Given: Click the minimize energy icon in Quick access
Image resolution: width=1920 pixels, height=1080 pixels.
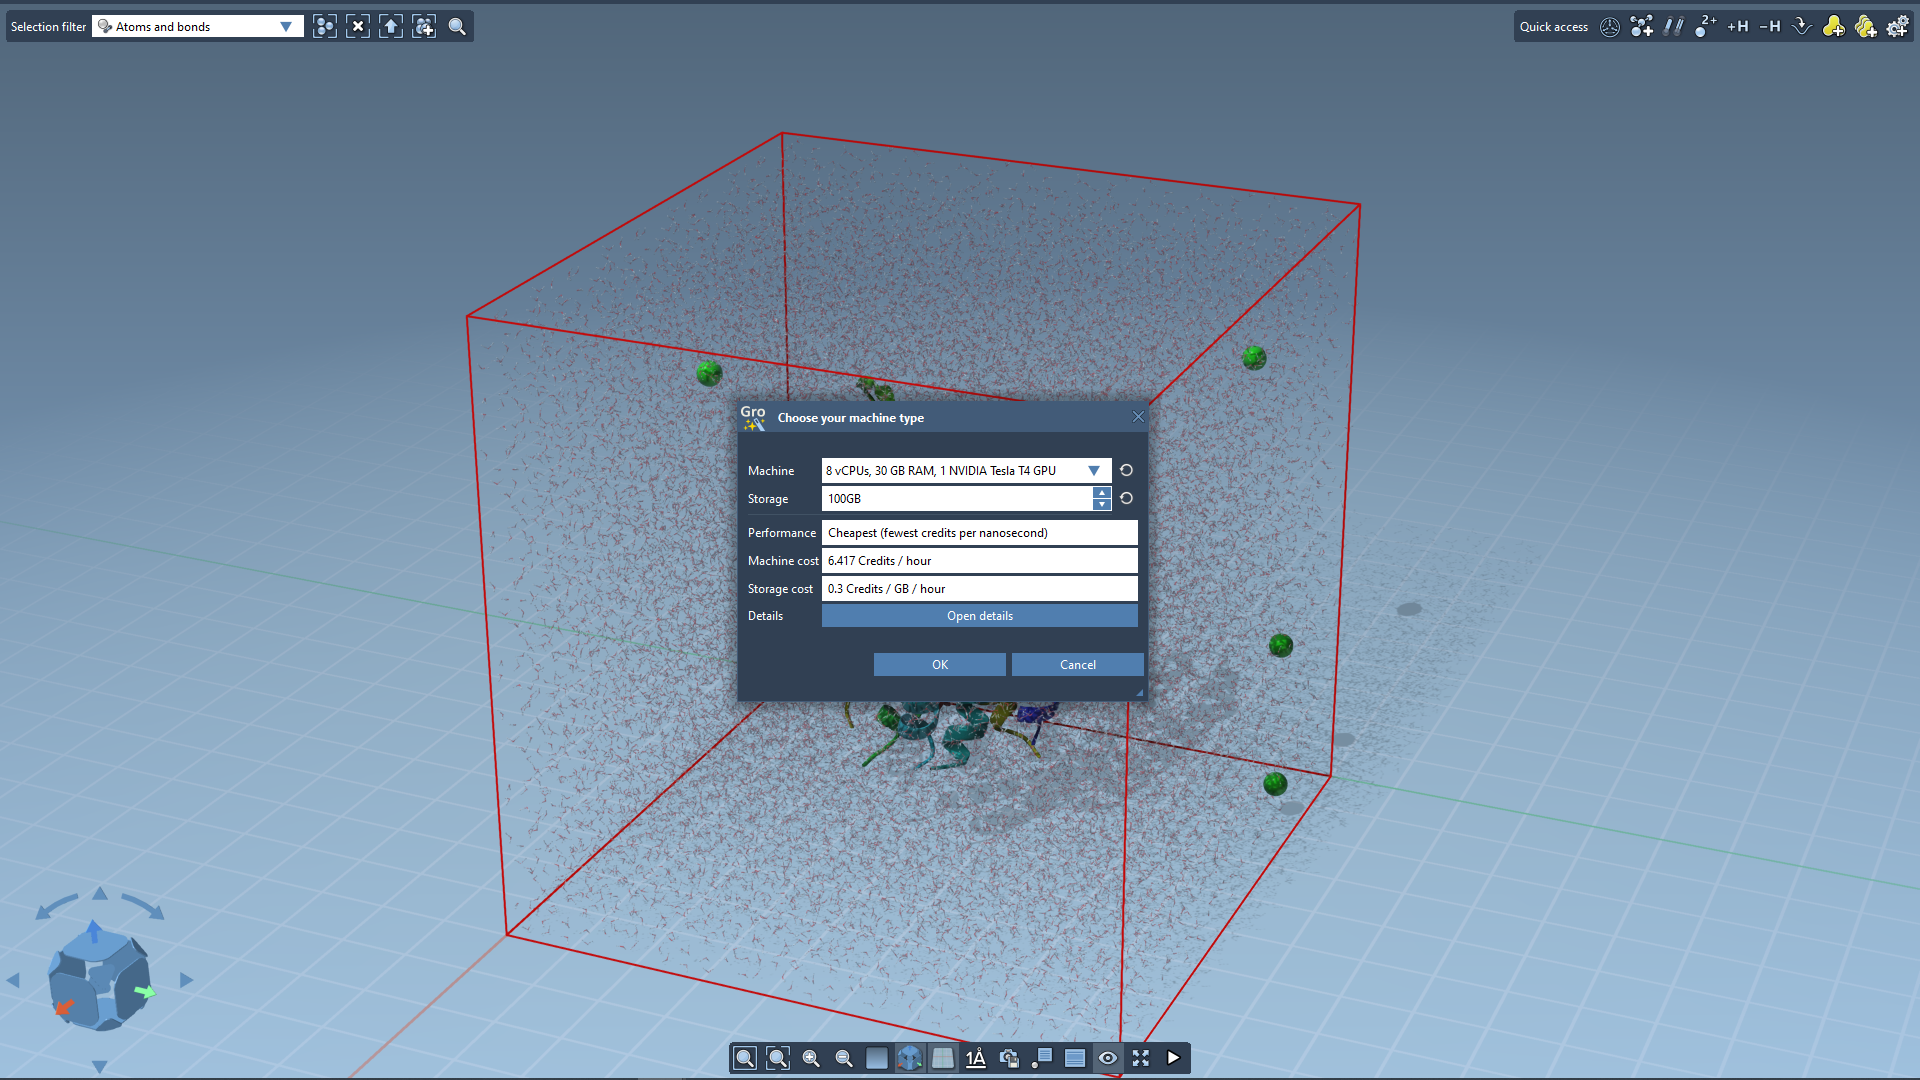Looking at the screenshot, I should (1801, 27).
